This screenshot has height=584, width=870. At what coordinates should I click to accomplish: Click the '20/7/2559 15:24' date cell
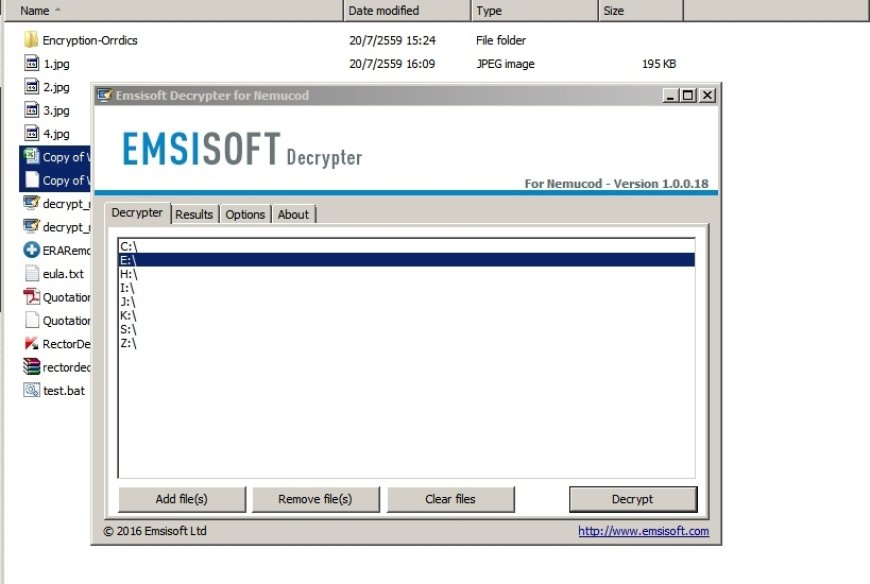(x=392, y=40)
